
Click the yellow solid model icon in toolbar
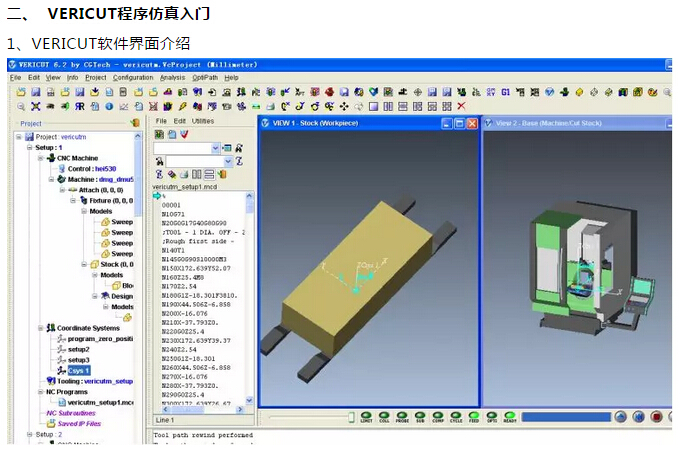[x=579, y=92]
